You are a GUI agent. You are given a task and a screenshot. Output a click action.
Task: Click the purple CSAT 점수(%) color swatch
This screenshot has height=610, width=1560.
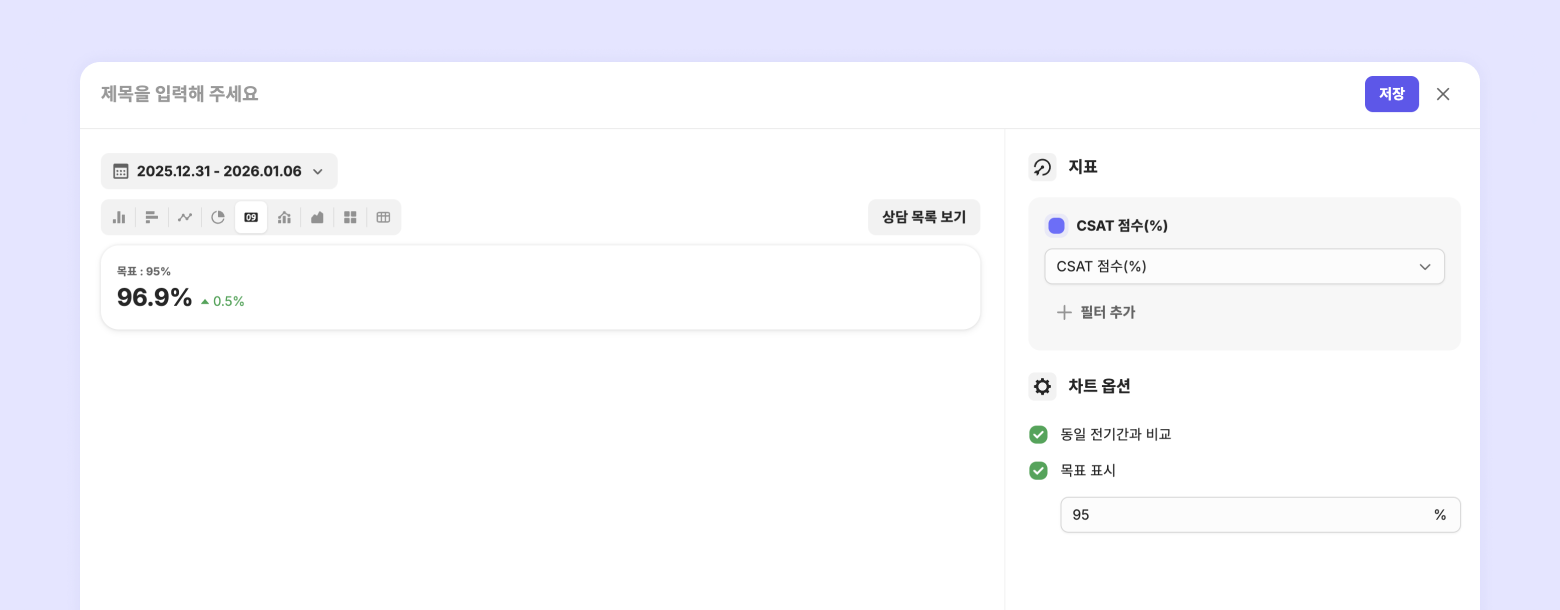pyautogui.click(x=1056, y=226)
